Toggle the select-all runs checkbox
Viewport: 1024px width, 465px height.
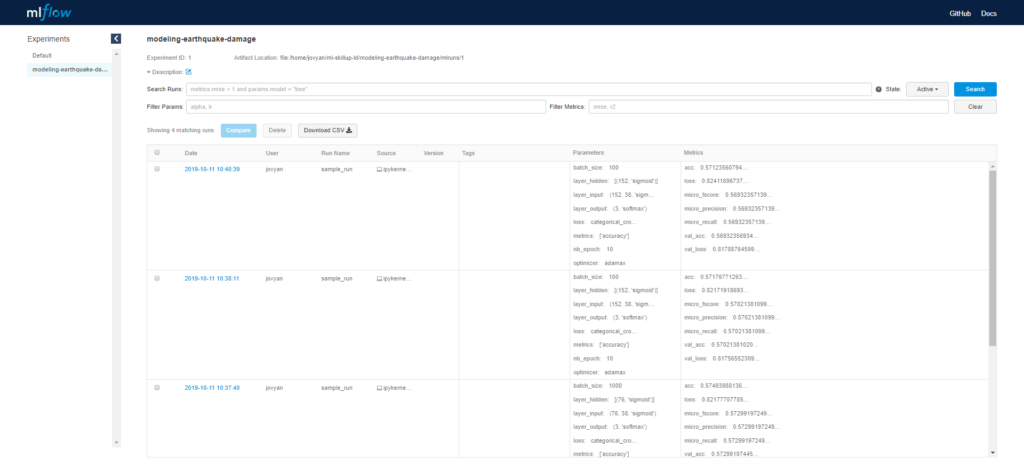point(157,153)
